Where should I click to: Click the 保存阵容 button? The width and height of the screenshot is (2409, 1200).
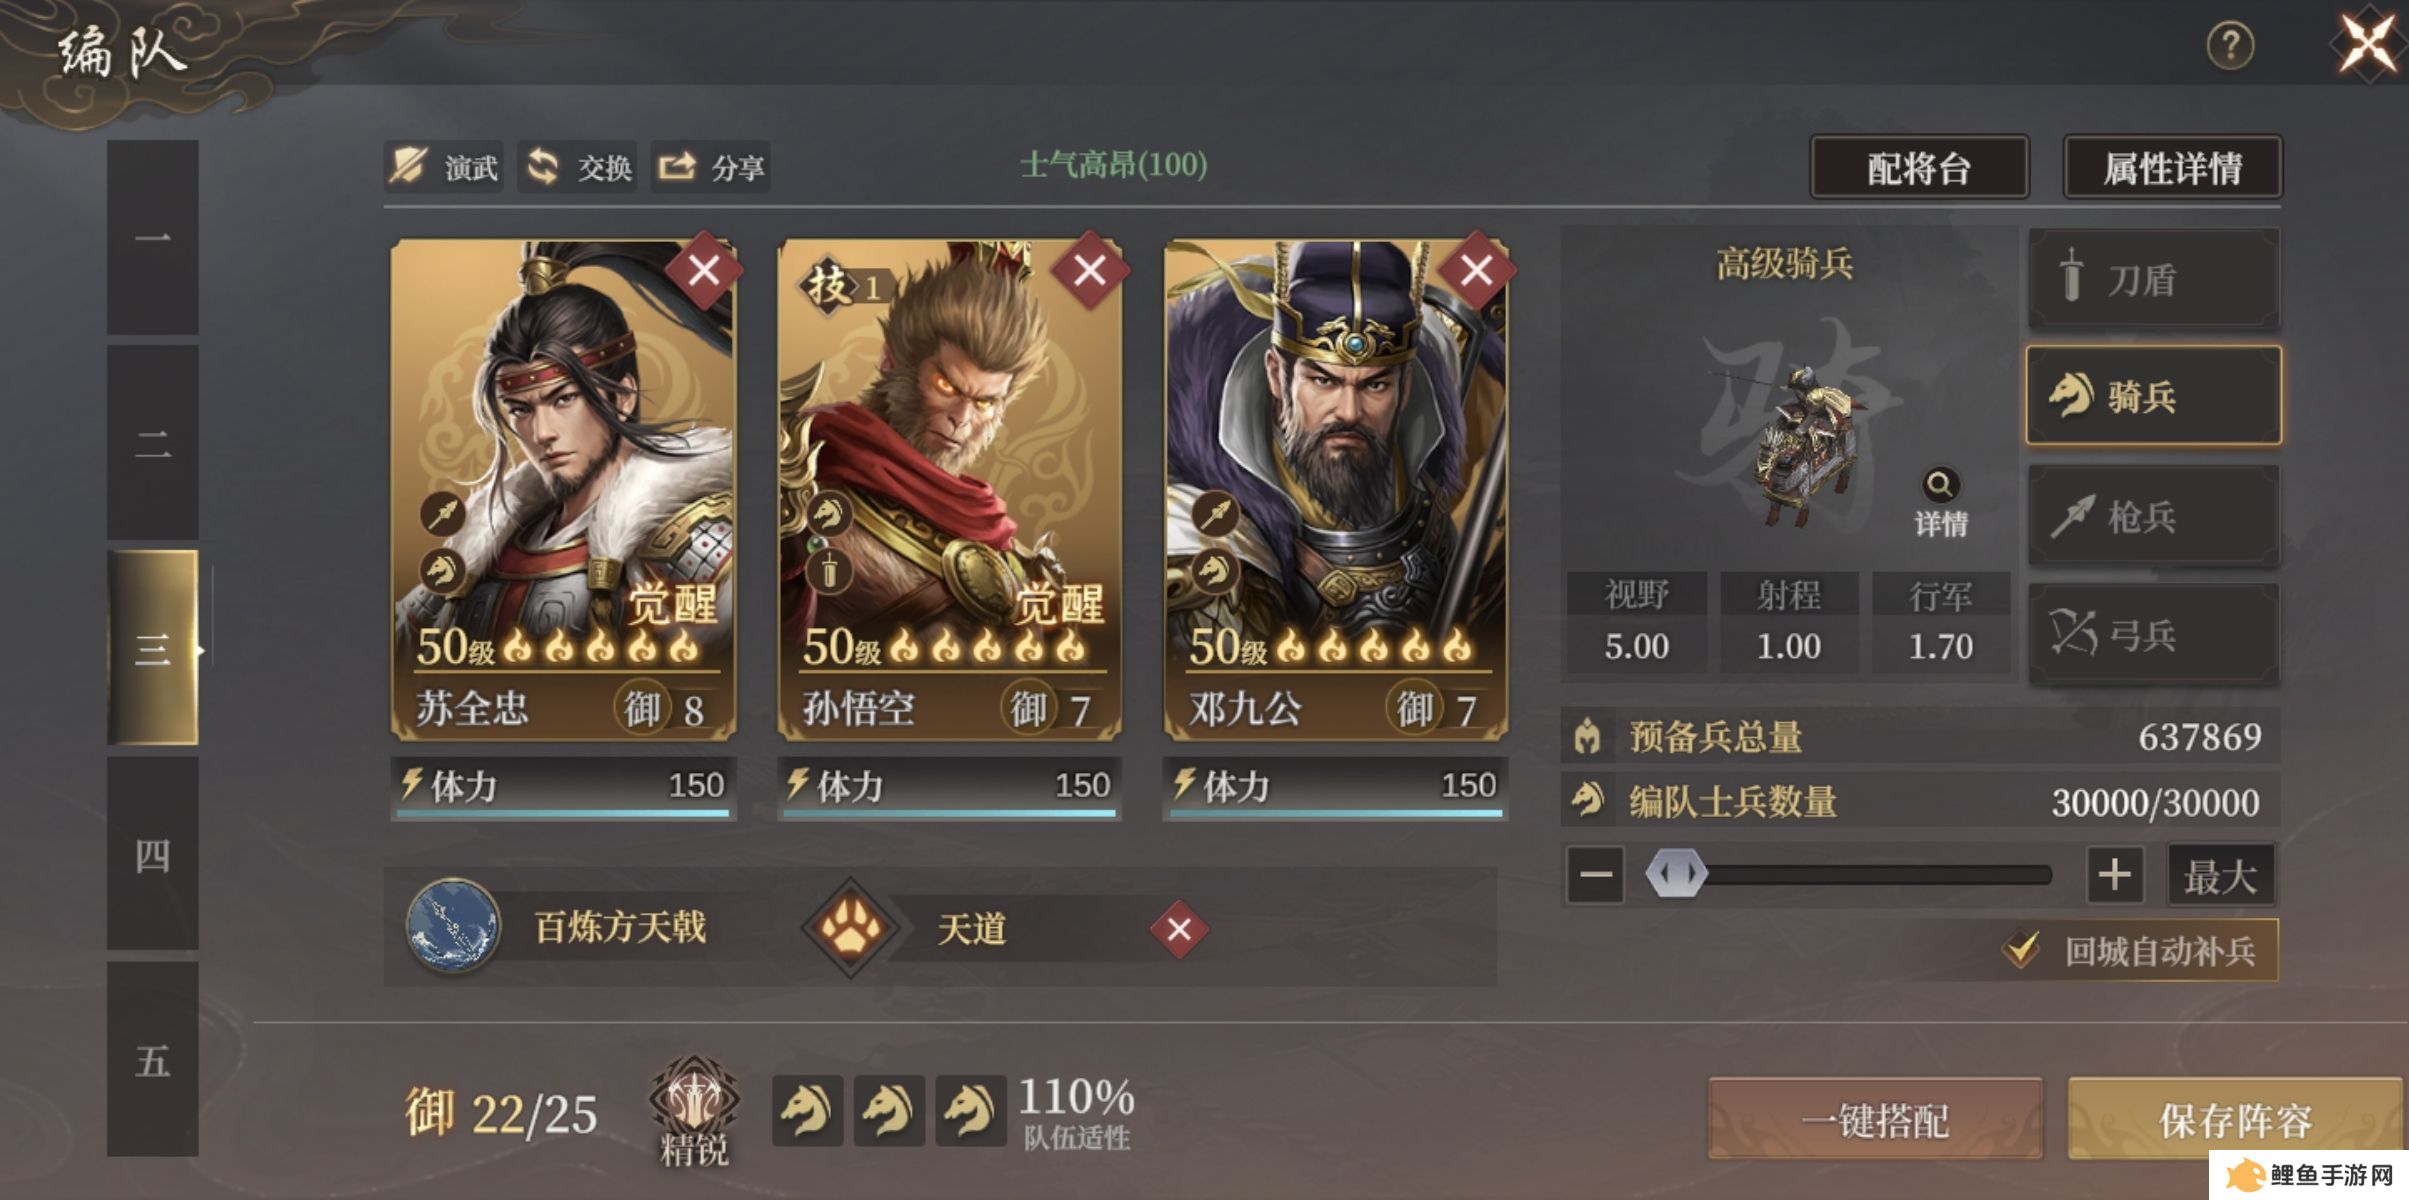pyautogui.click(x=2235, y=1118)
